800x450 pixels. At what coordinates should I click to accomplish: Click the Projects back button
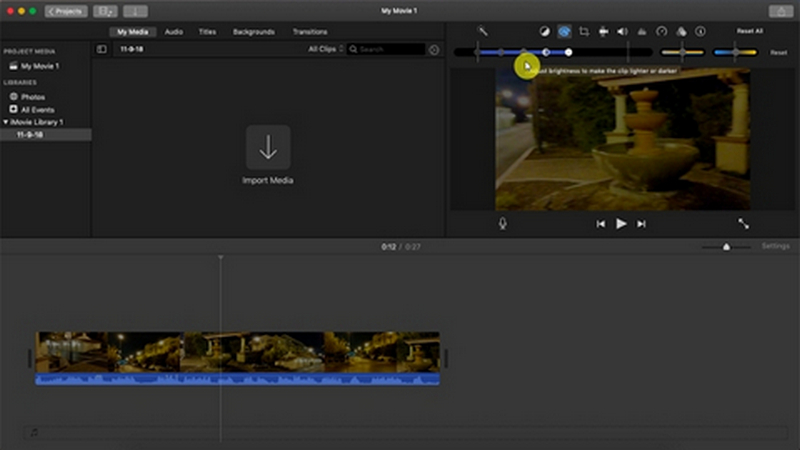point(66,11)
